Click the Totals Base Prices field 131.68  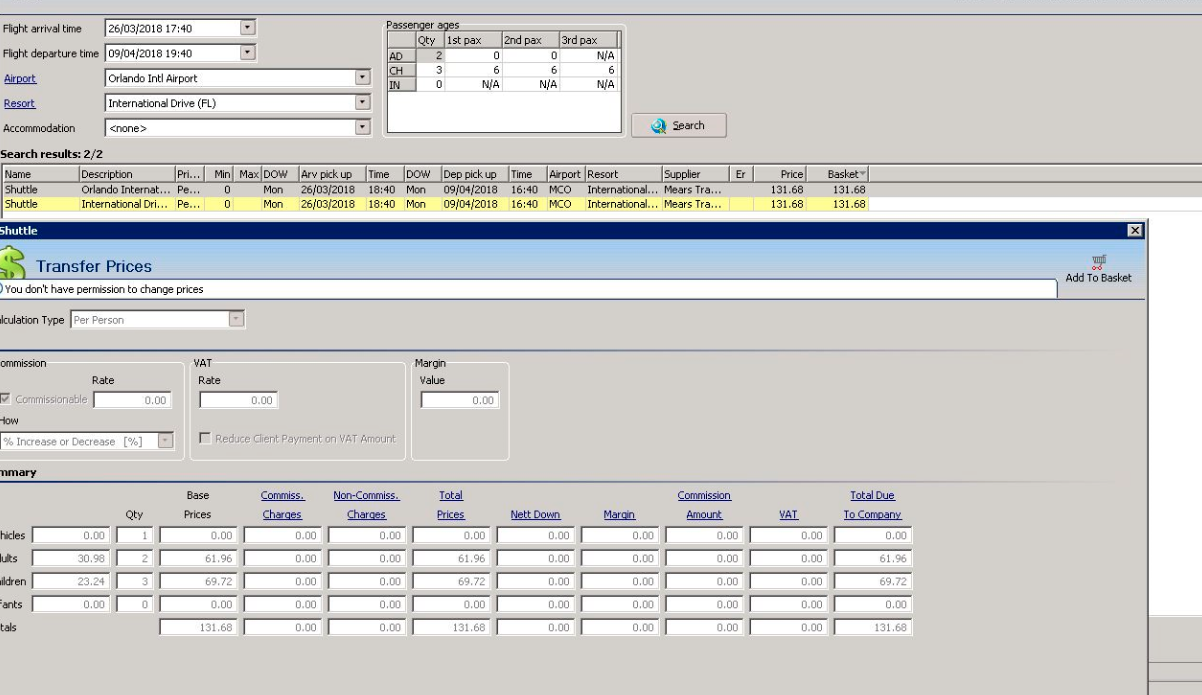tap(198, 627)
